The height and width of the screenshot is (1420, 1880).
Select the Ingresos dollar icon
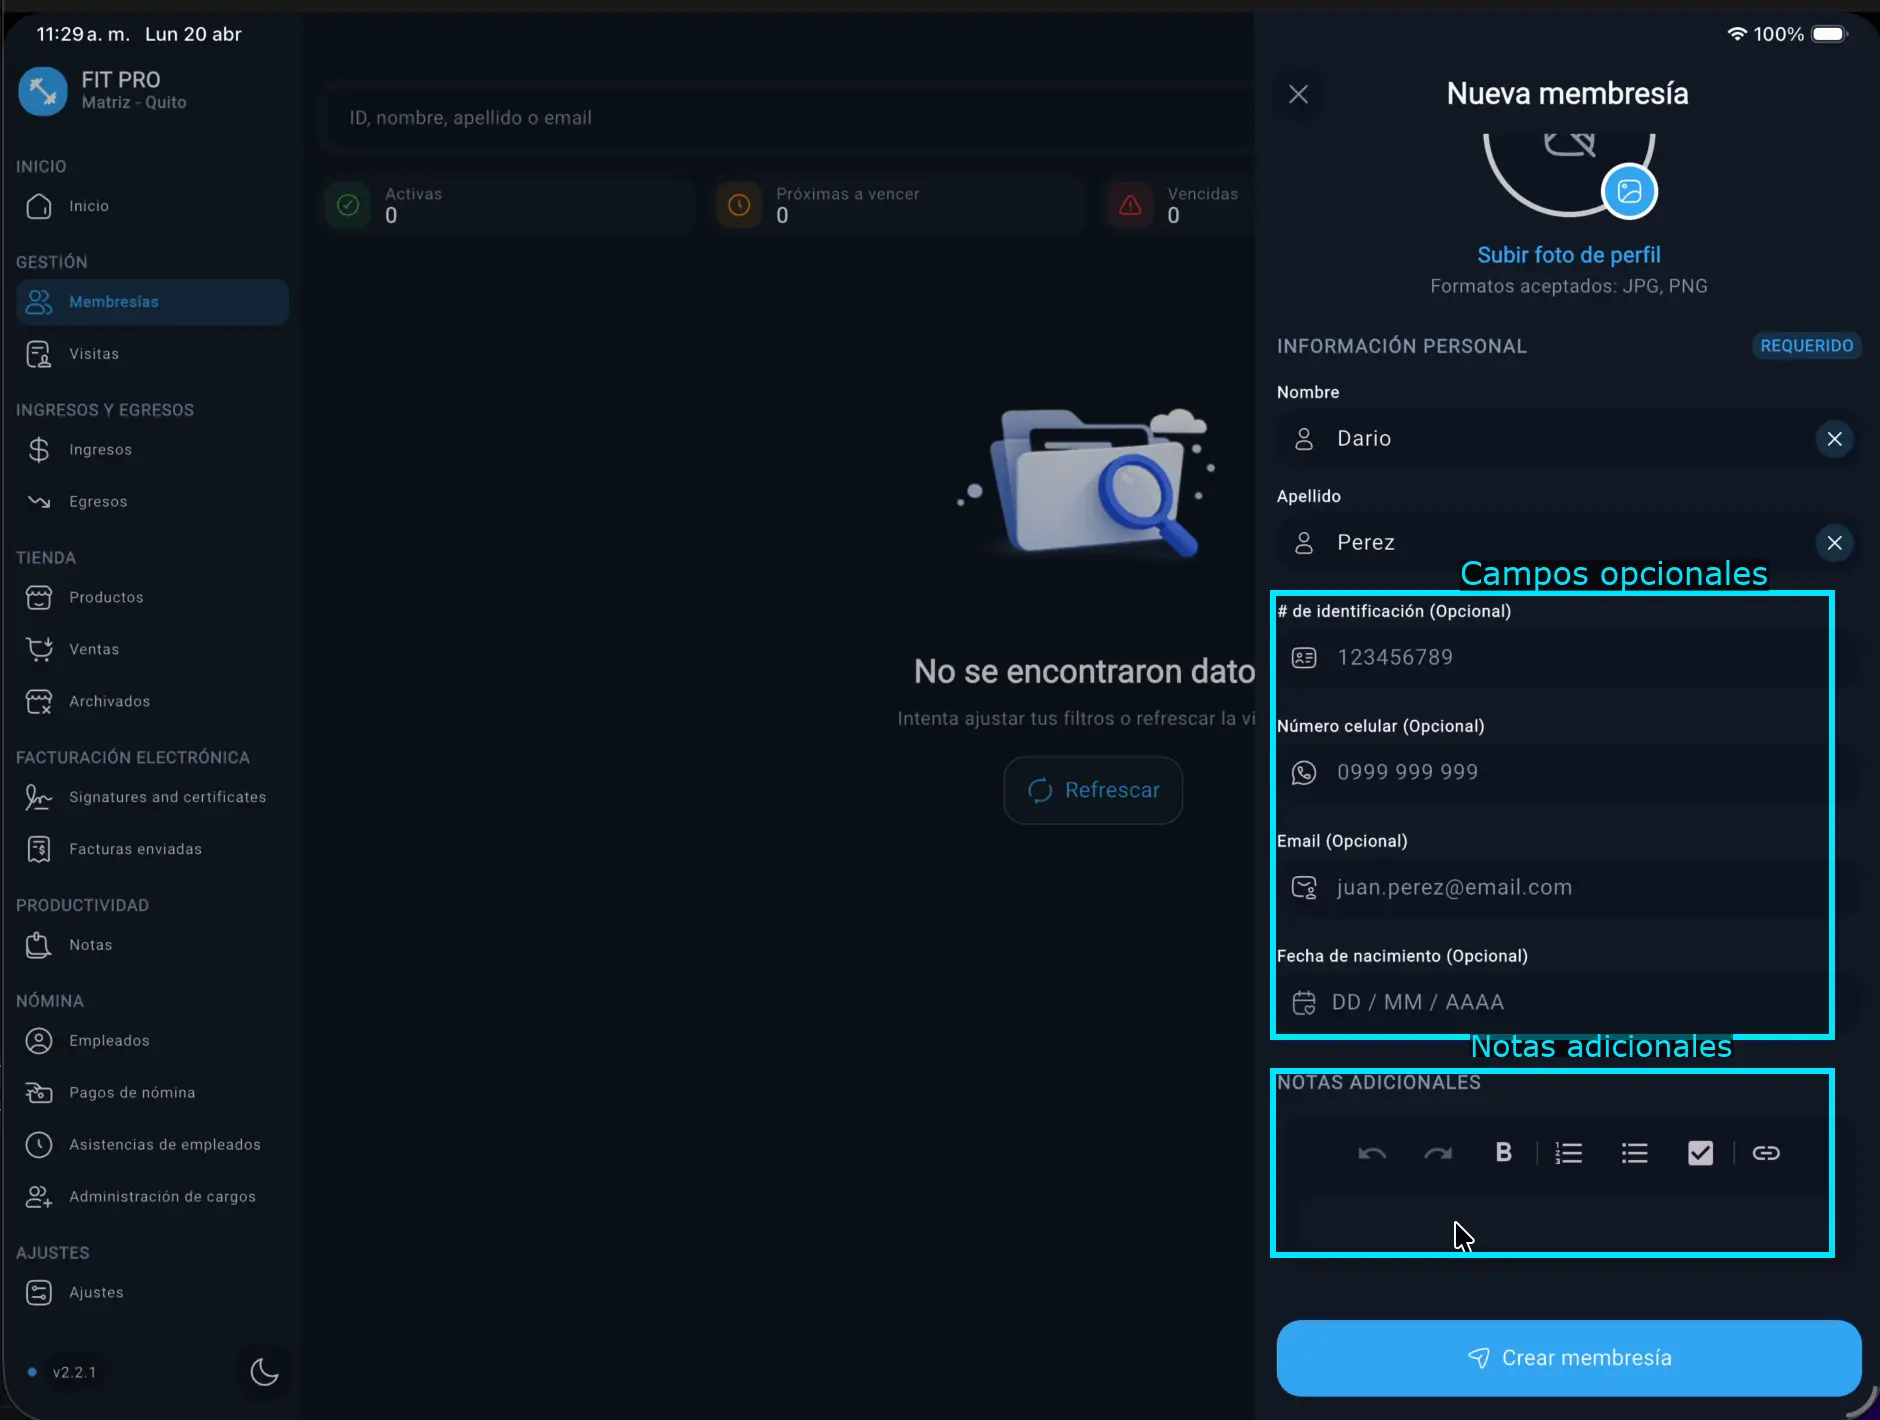tap(38, 449)
